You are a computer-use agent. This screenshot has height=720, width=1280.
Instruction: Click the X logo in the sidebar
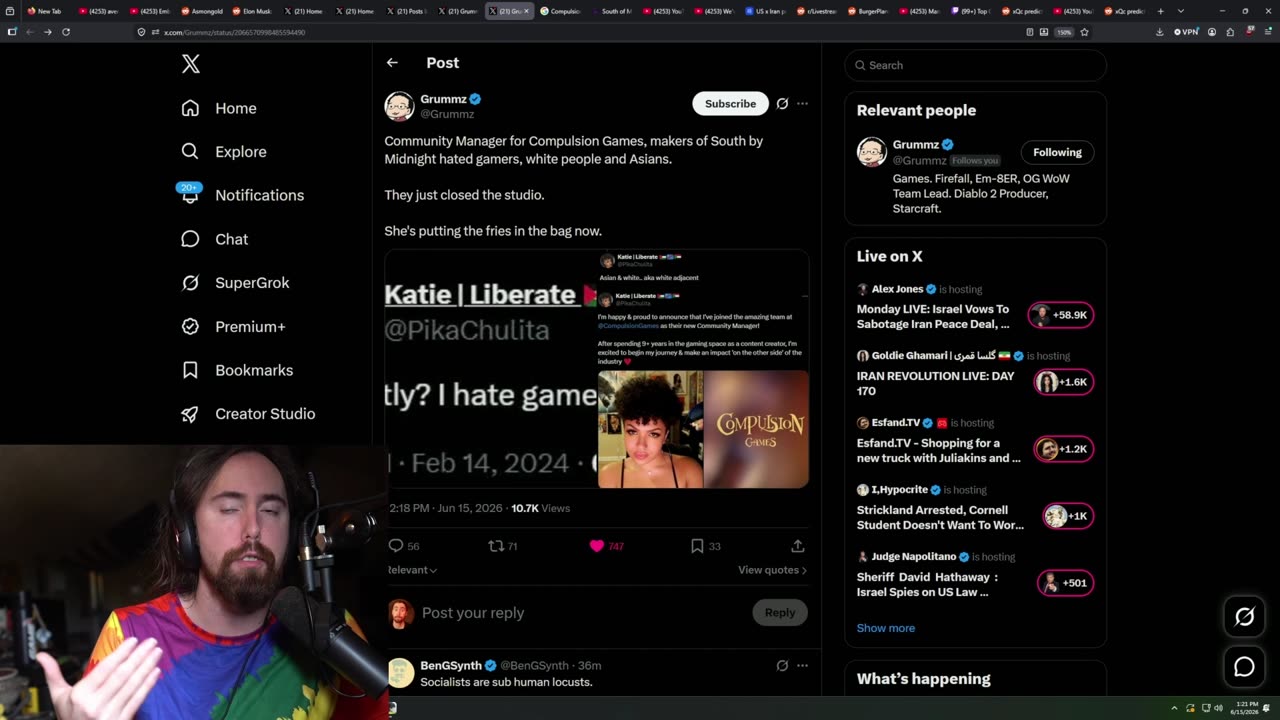coord(190,65)
